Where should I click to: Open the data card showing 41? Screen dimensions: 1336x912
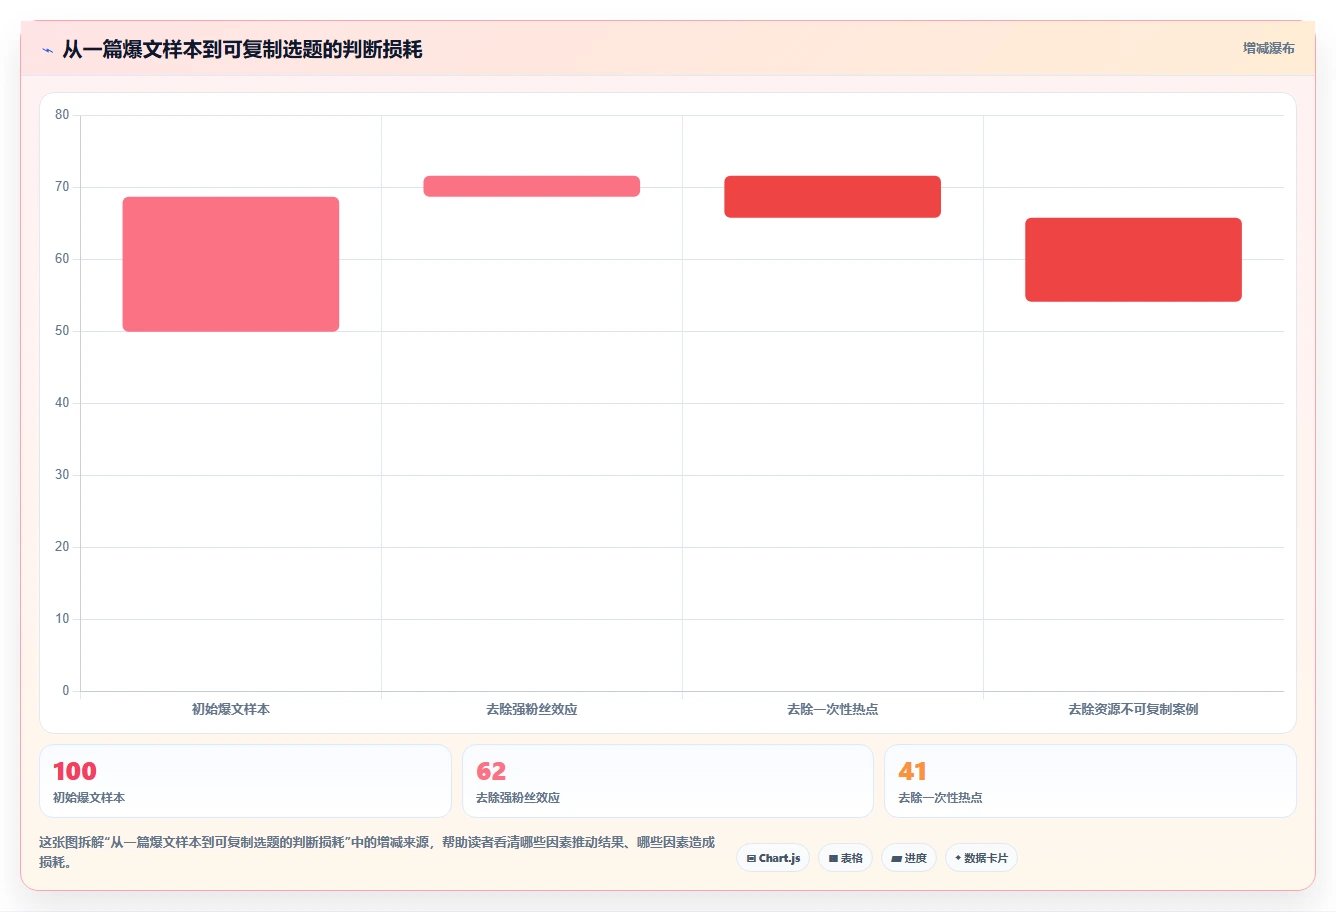click(1090, 781)
